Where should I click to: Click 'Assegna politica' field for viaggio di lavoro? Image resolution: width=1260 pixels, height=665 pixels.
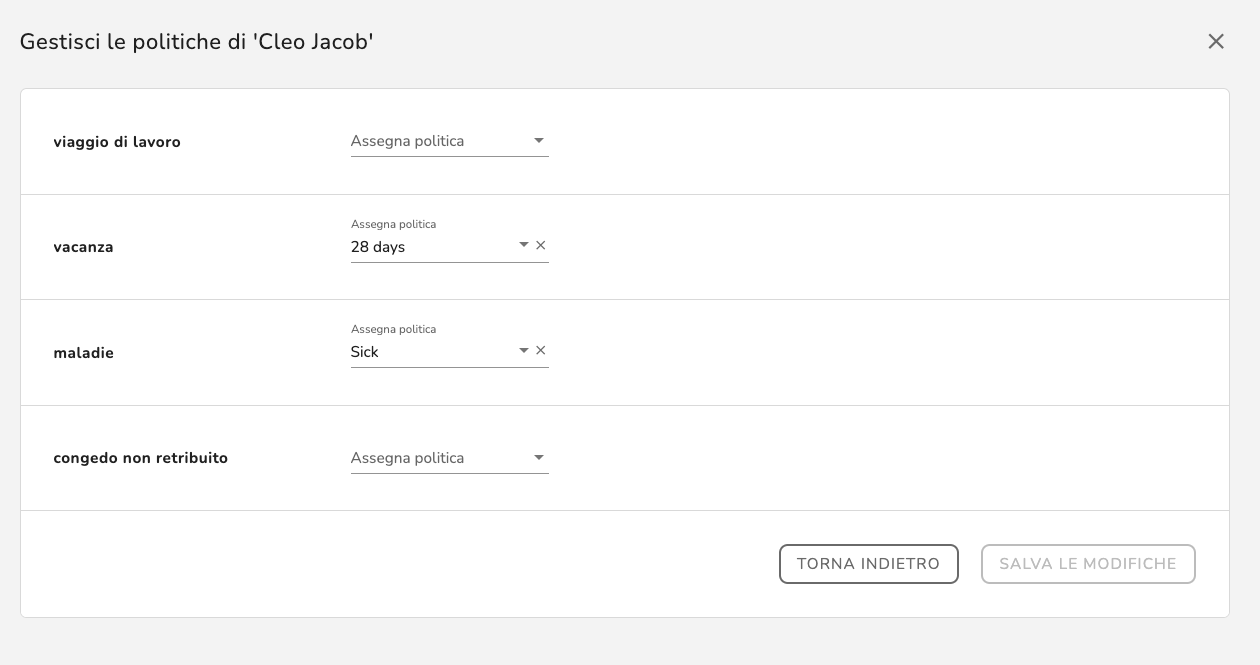tap(436, 141)
